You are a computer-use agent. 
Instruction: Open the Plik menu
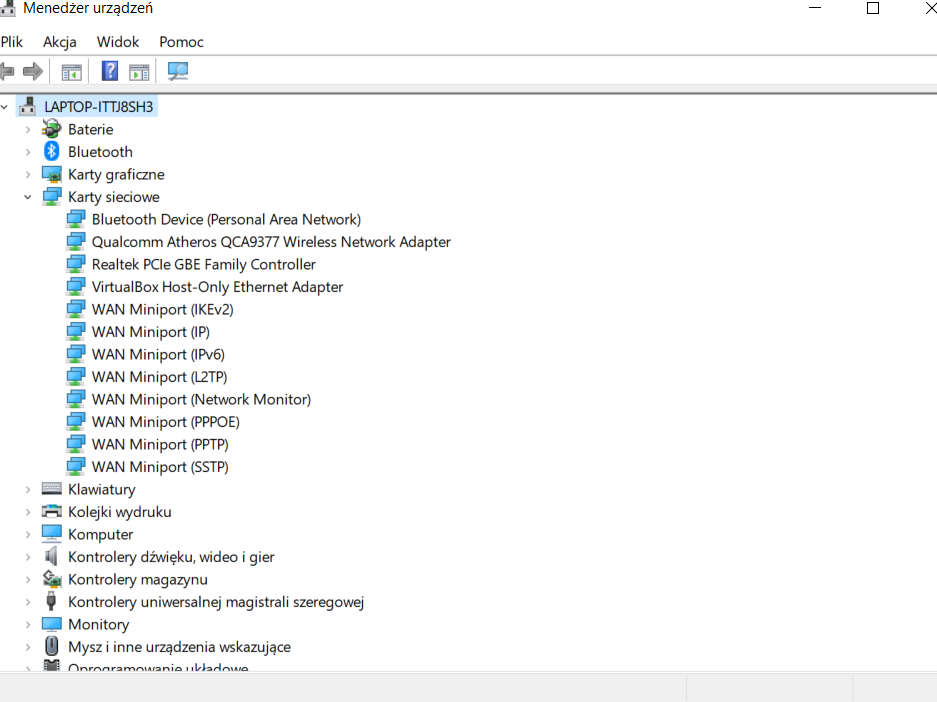click(11, 42)
